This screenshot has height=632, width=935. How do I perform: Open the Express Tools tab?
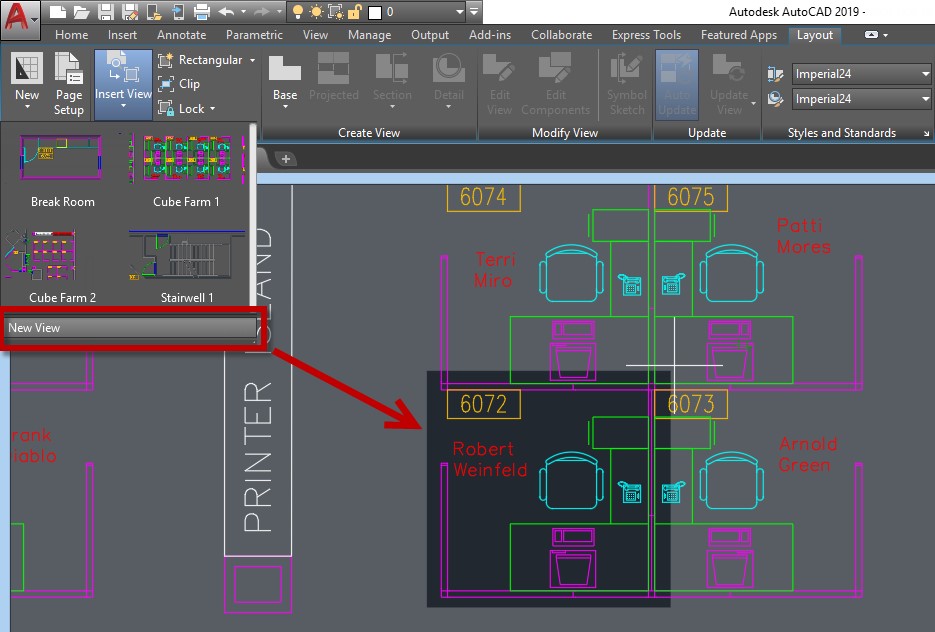[646, 35]
